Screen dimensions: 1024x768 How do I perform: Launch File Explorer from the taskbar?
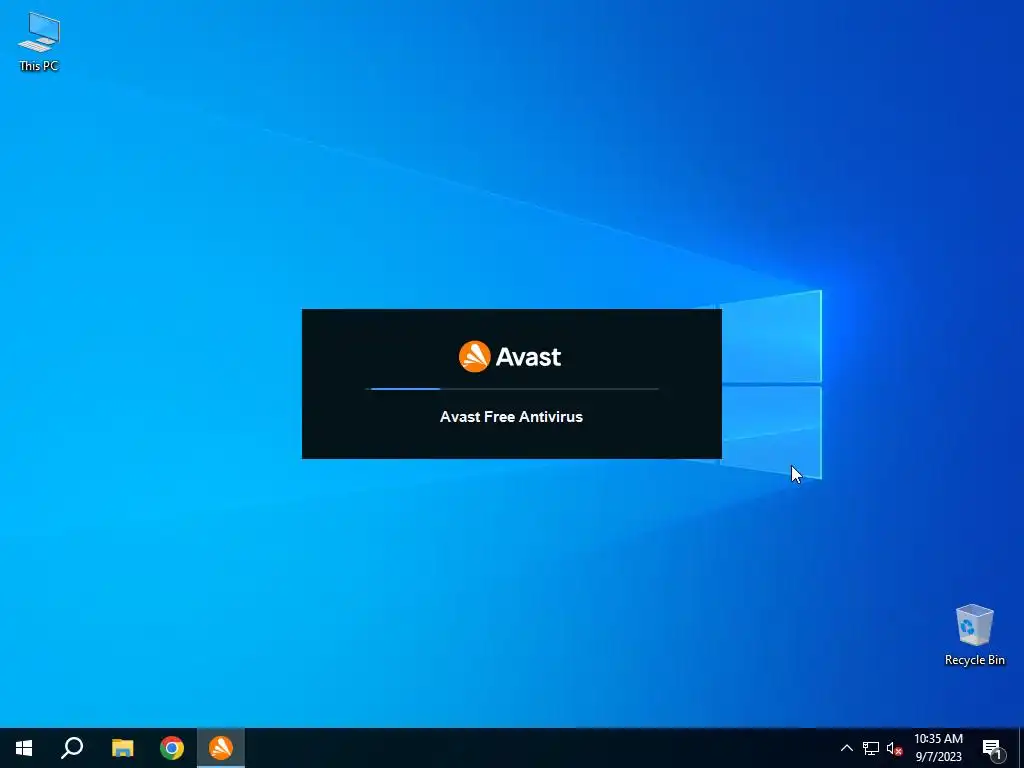pyautogui.click(x=122, y=748)
